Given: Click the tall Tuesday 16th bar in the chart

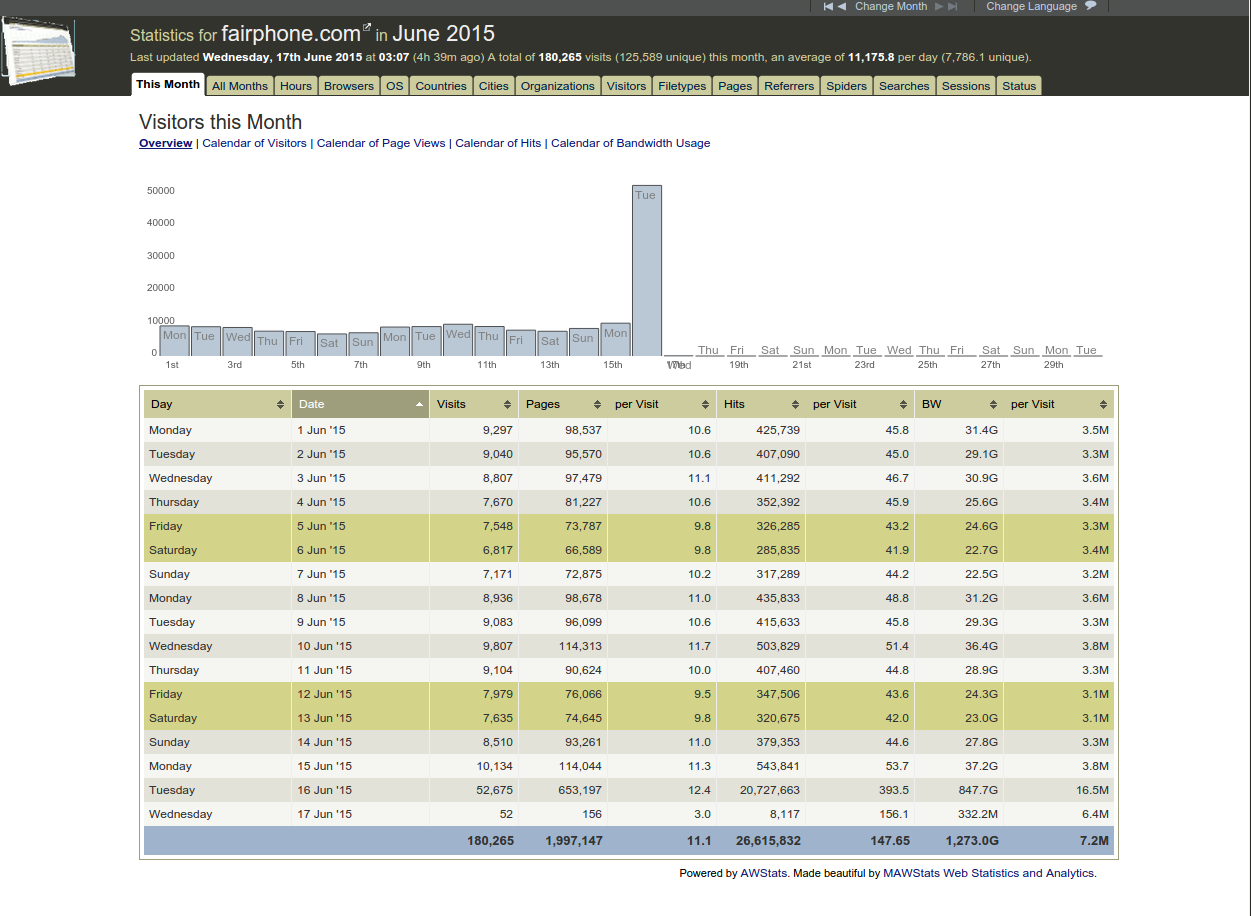Looking at the screenshot, I should (x=647, y=270).
